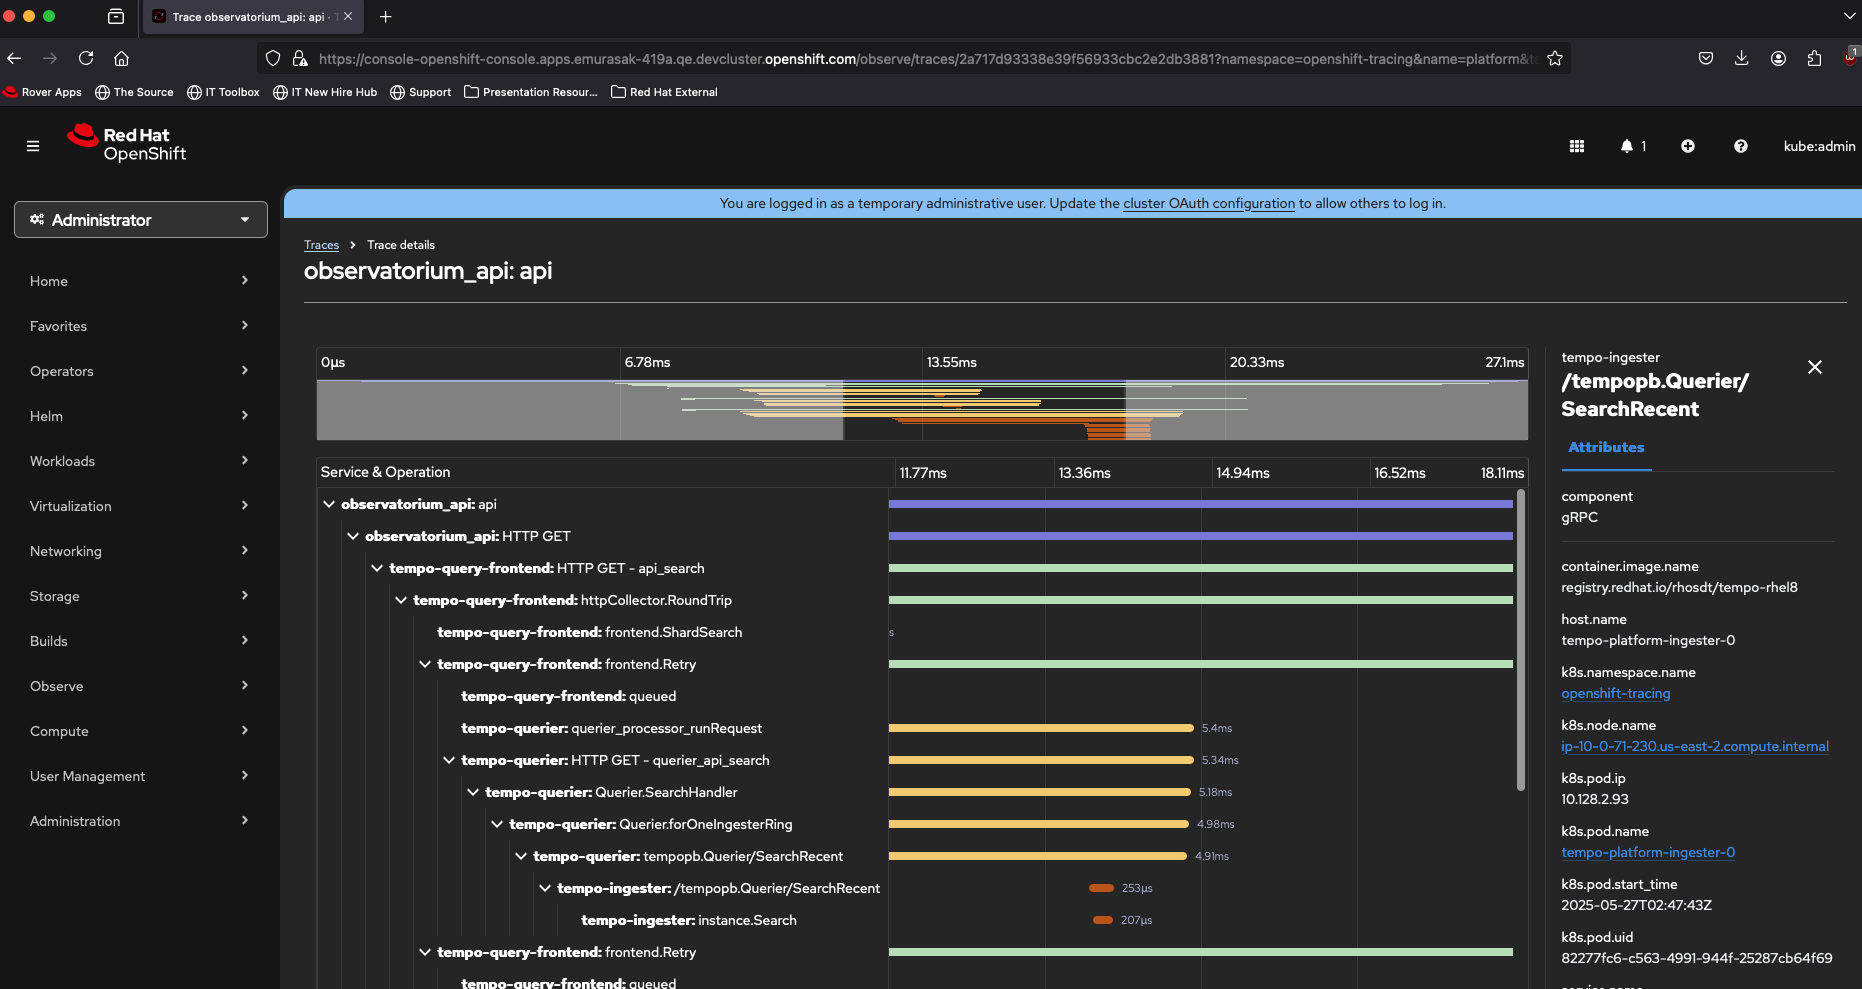Screen dimensions: 1862x989
Task: Open the Presentation Resources bookmark folder
Action: [x=531, y=92]
